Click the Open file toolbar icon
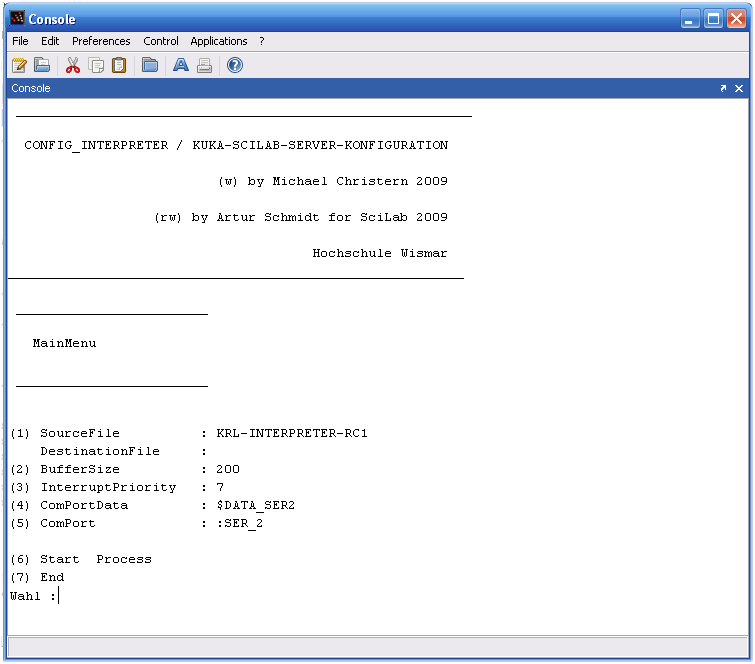 coord(42,66)
